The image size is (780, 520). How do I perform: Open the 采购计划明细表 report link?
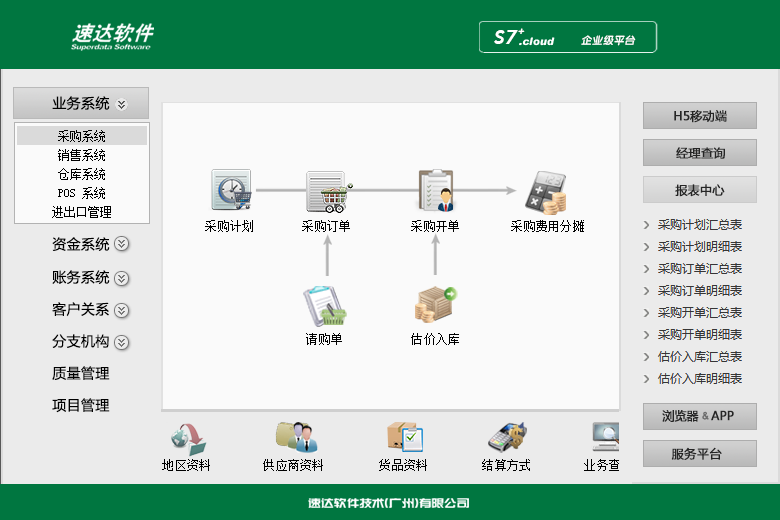click(699, 247)
